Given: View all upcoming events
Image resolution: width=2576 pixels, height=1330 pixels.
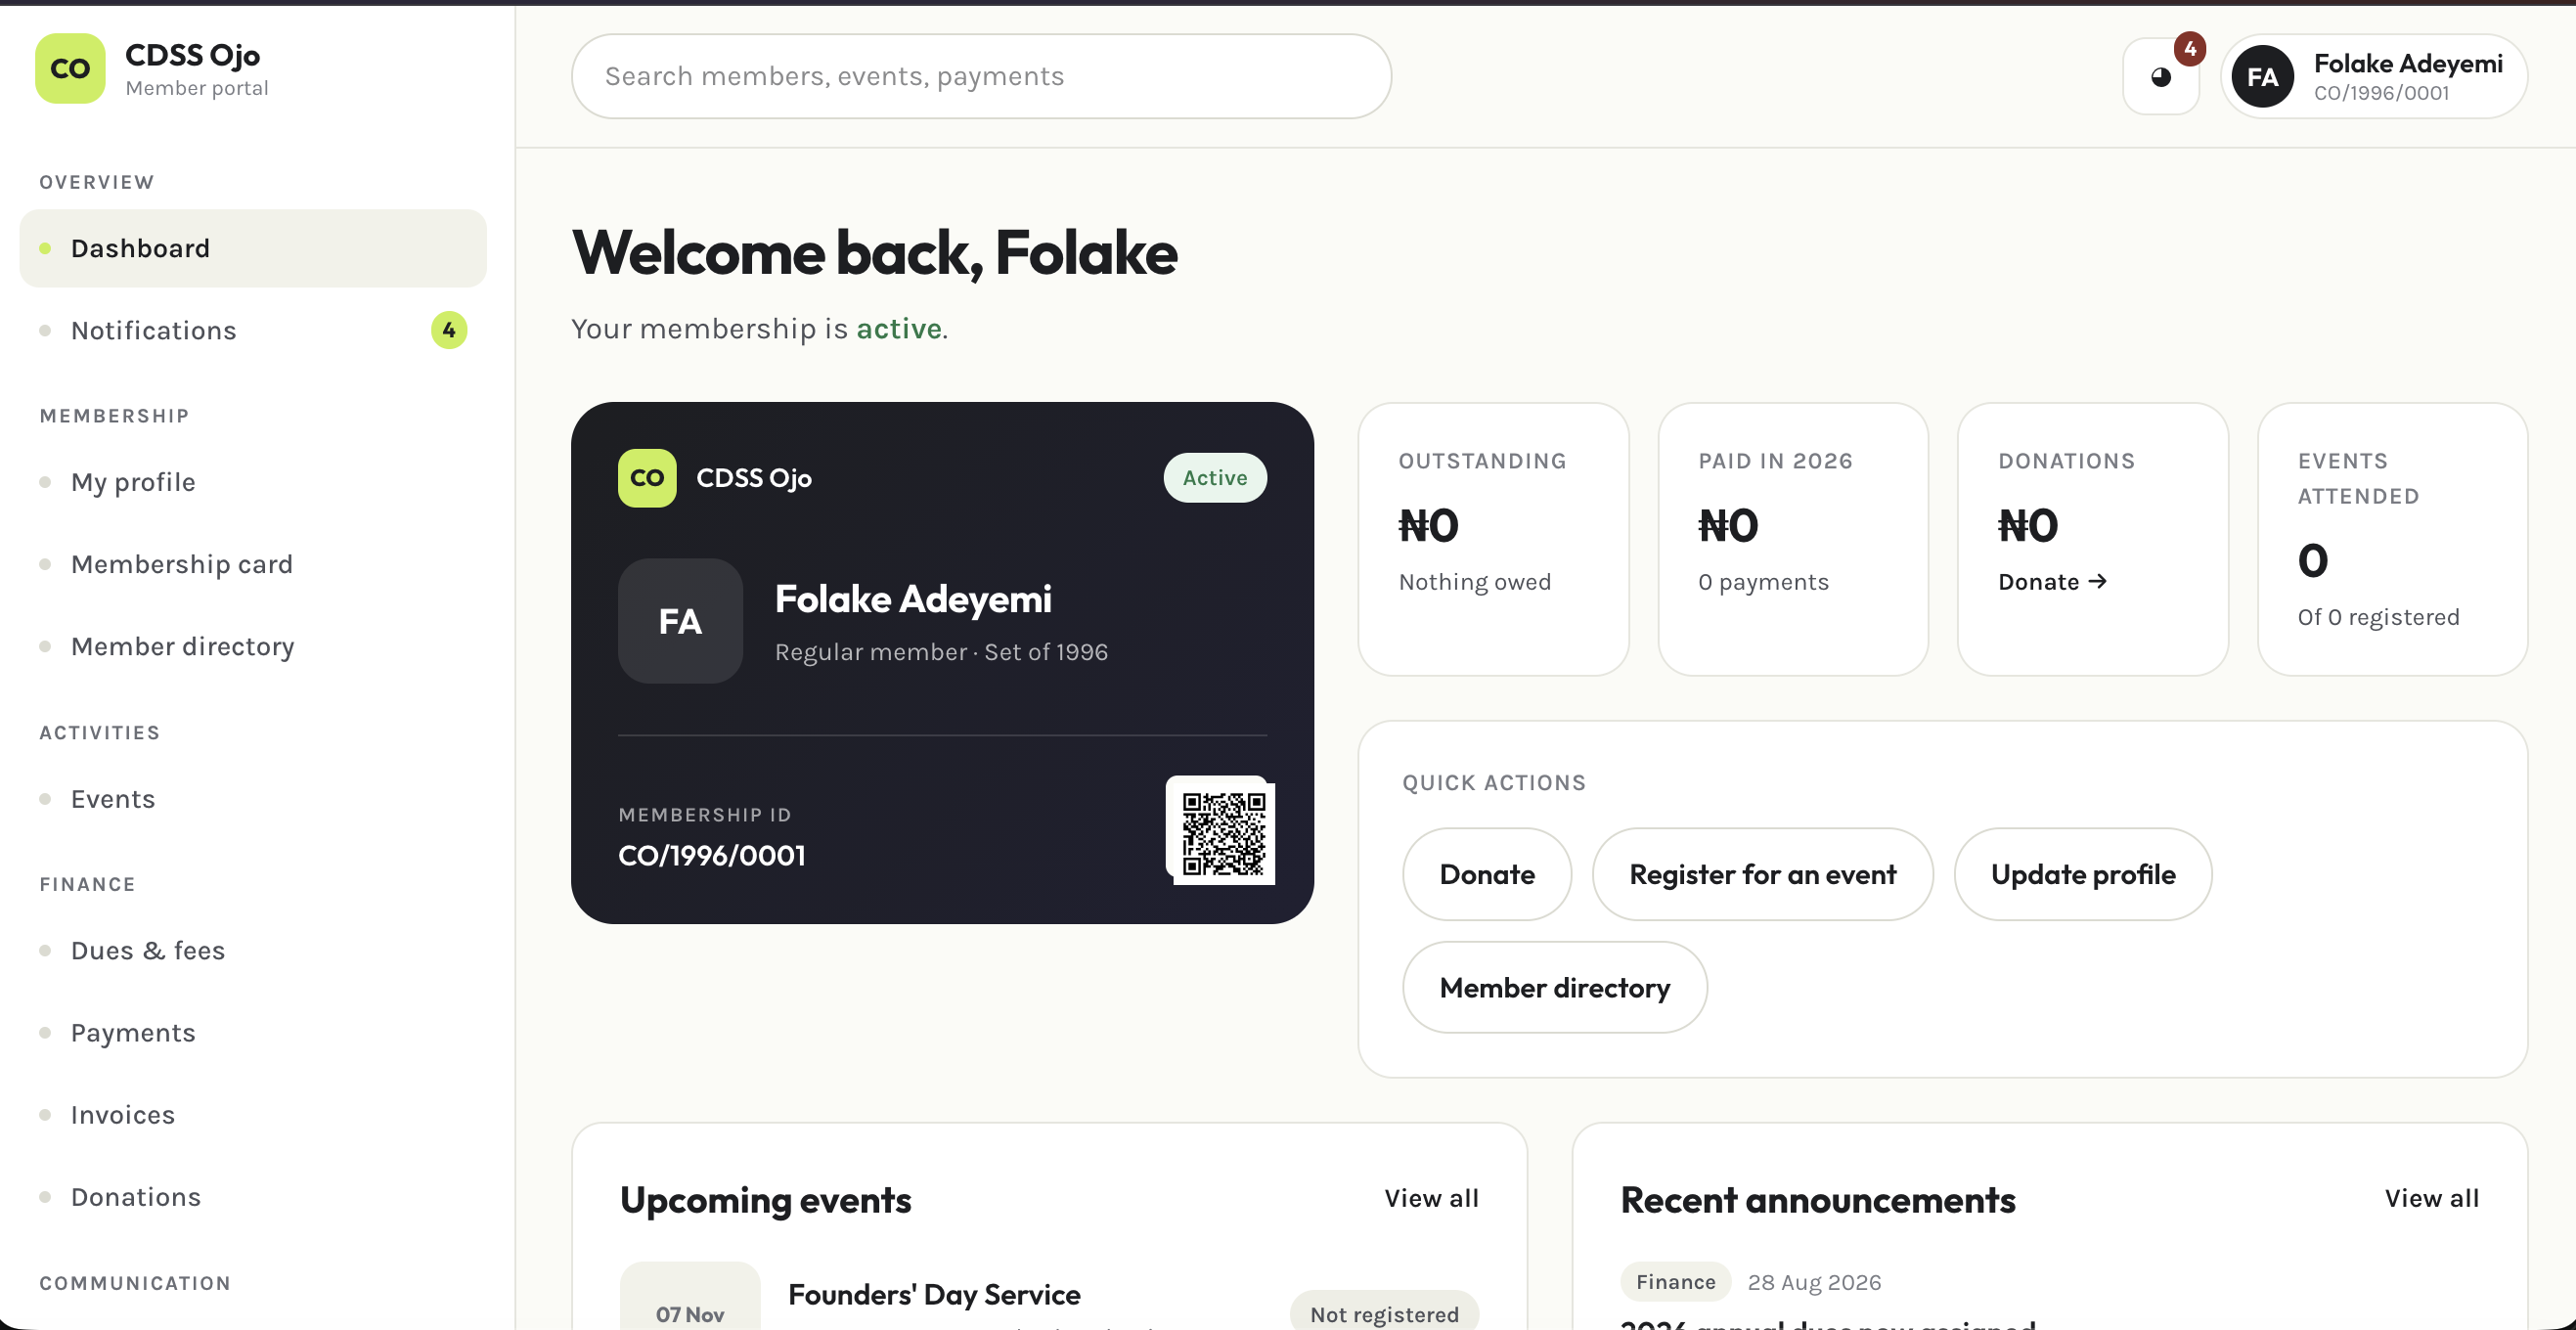Looking at the screenshot, I should [1431, 1199].
